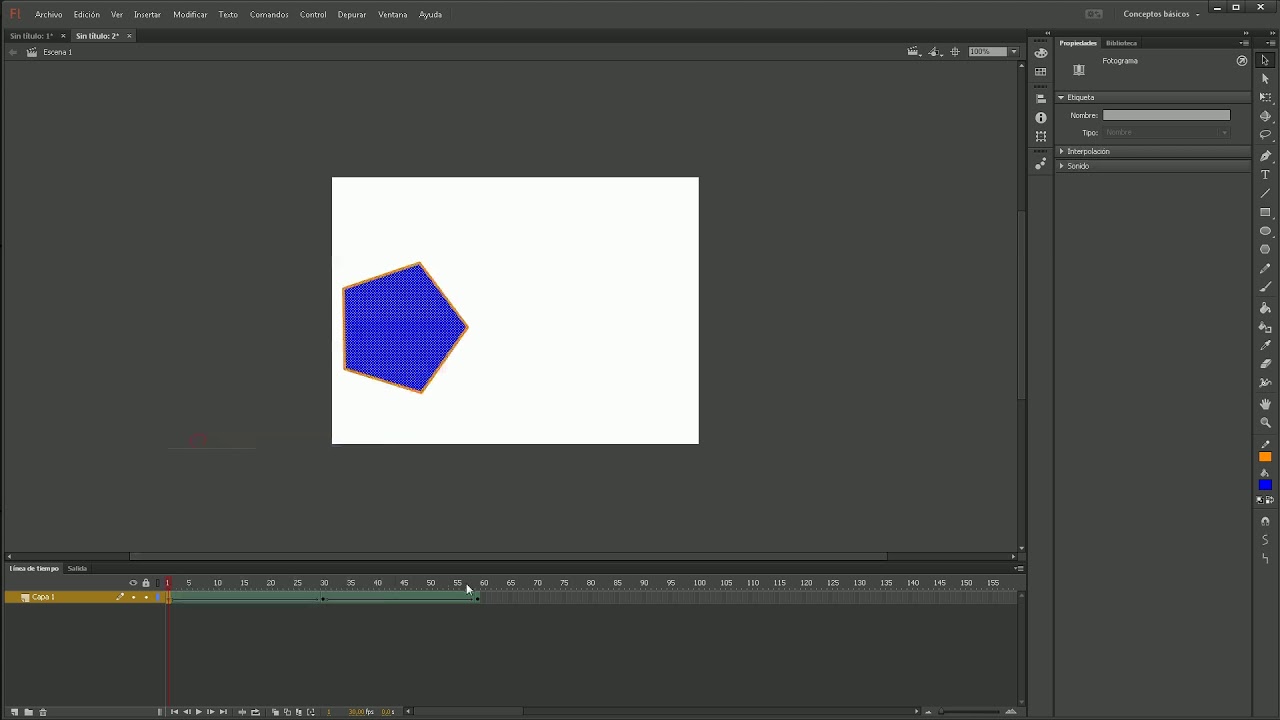Open Conceptos básicos workspace dropdown
Viewport: 1280px width, 720px height.
click(x=1161, y=15)
